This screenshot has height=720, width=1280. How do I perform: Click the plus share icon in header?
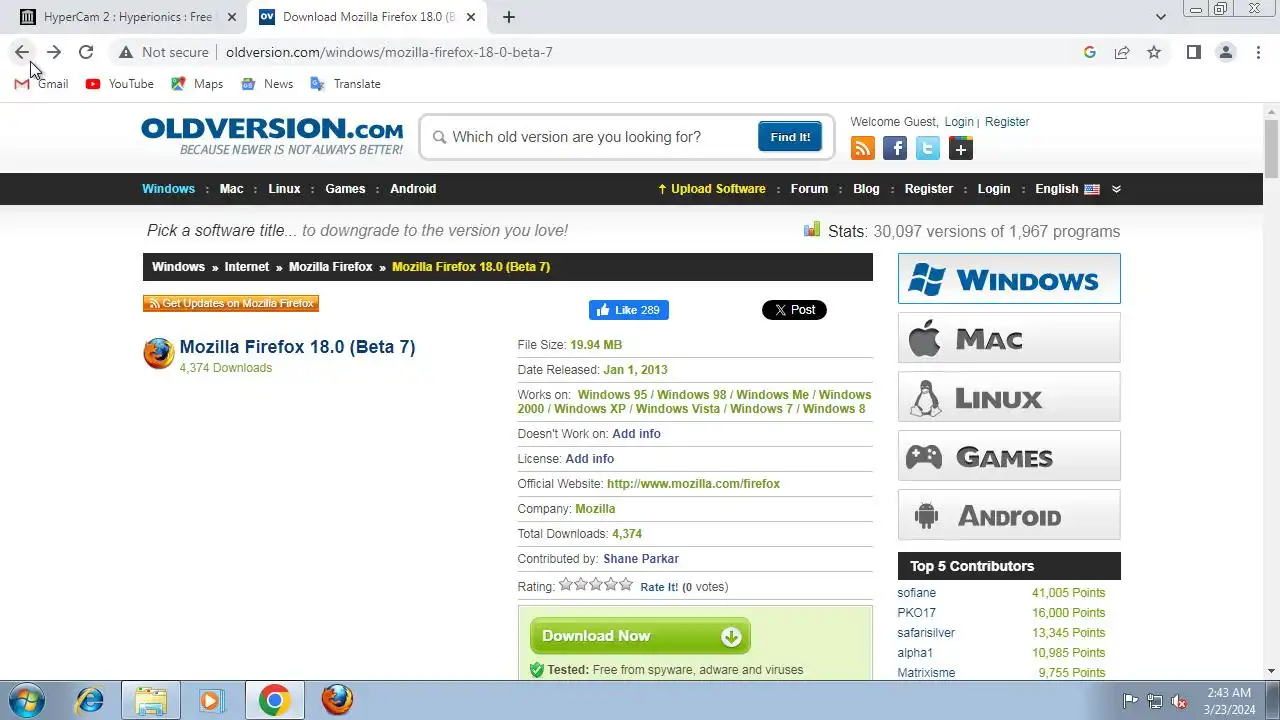(x=961, y=149)
